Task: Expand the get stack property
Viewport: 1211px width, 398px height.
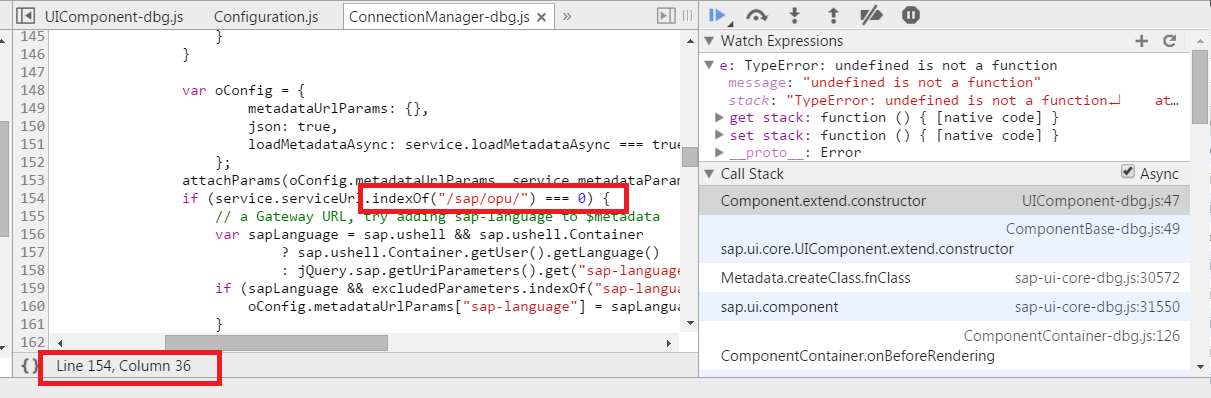Action: point(720,118)
